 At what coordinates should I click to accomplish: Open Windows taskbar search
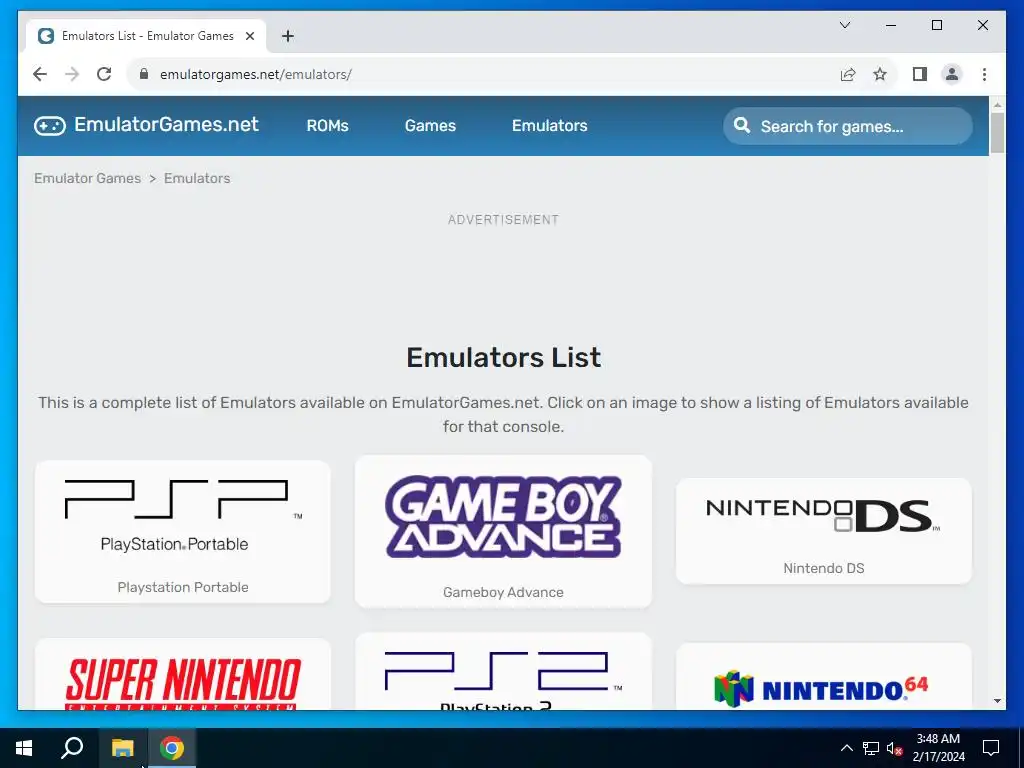(72, 748)
